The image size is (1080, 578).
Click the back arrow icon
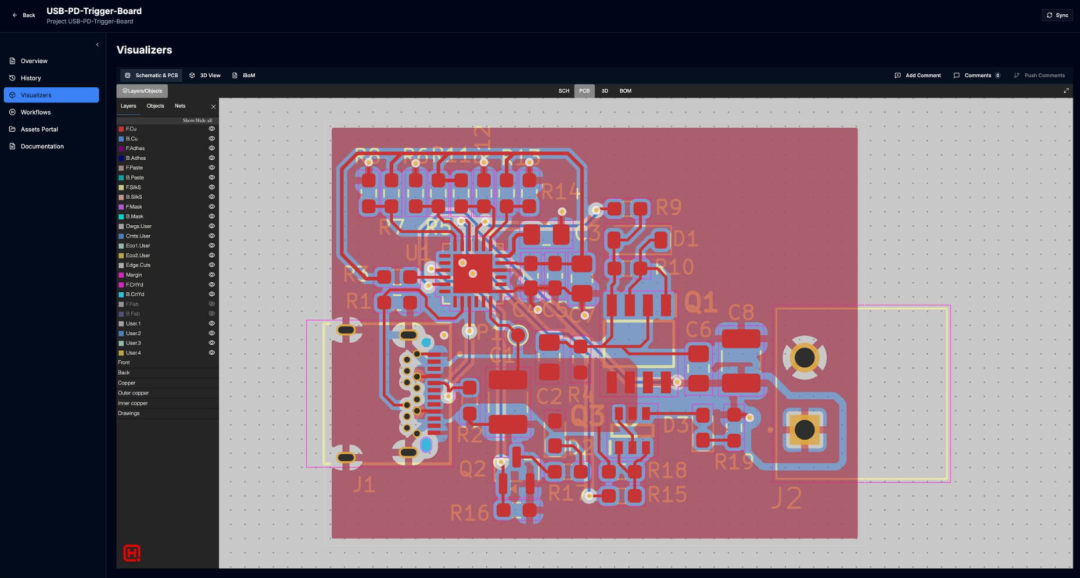pos(15,15)
